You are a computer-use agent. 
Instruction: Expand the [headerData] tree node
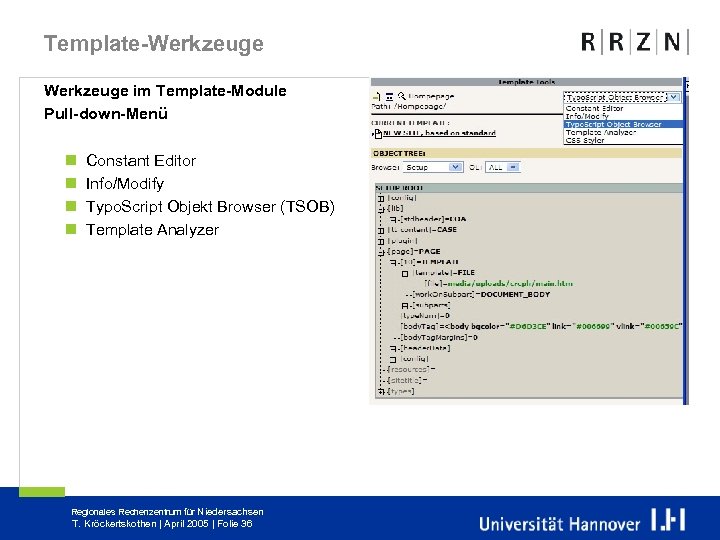(x=393, y=349)
